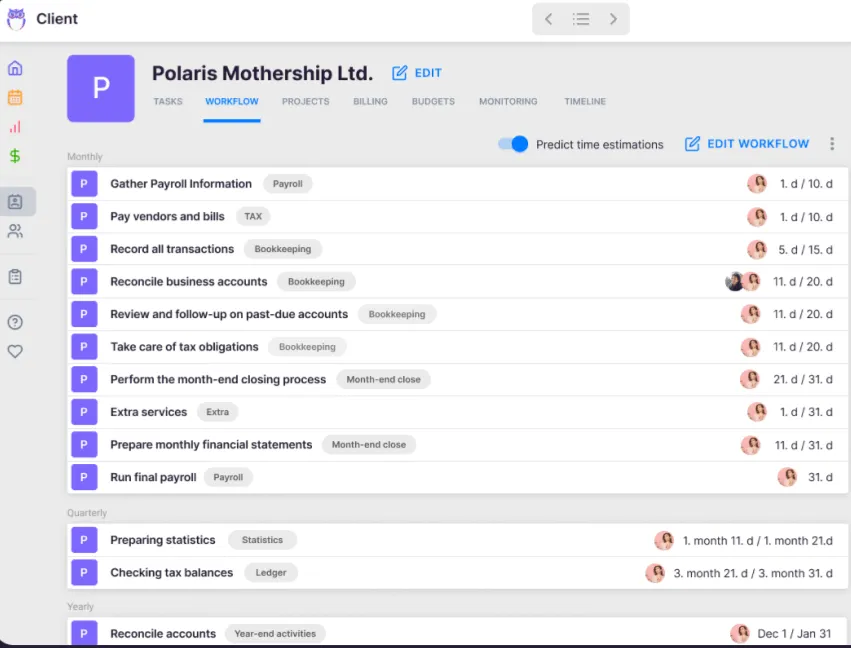Viewport: 851px width, 648px height.
Task: Click the EDIT WORKFLOW button
Action: click(x=746, y=144)
